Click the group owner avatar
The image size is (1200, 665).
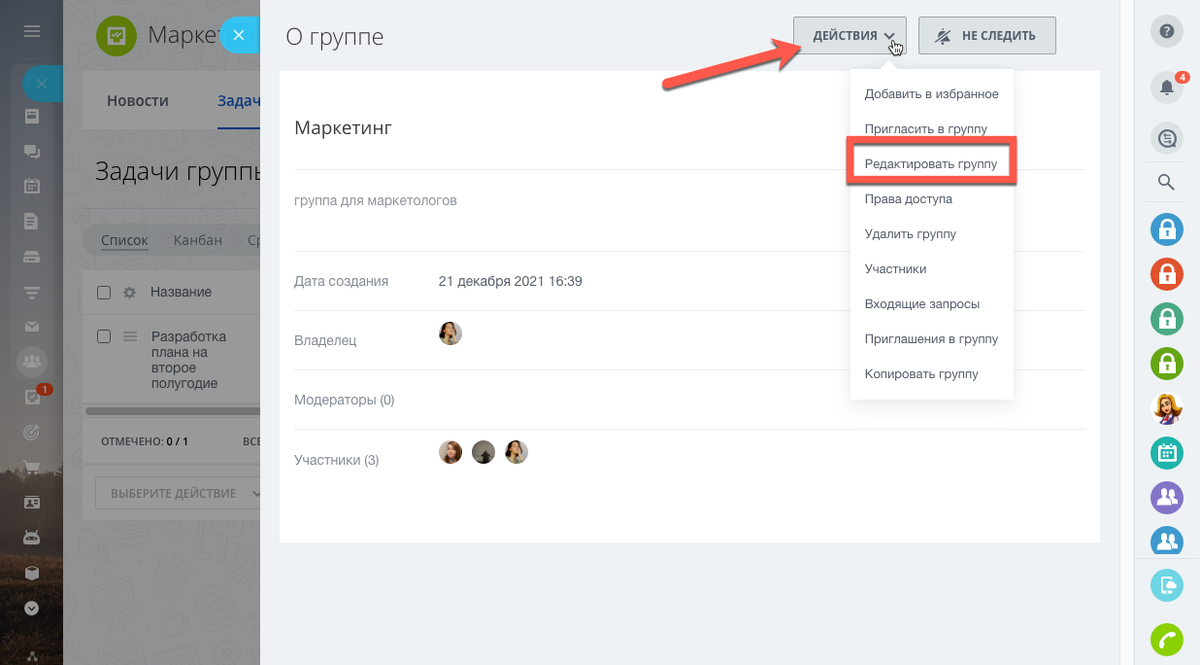click(x=451, y=333)
